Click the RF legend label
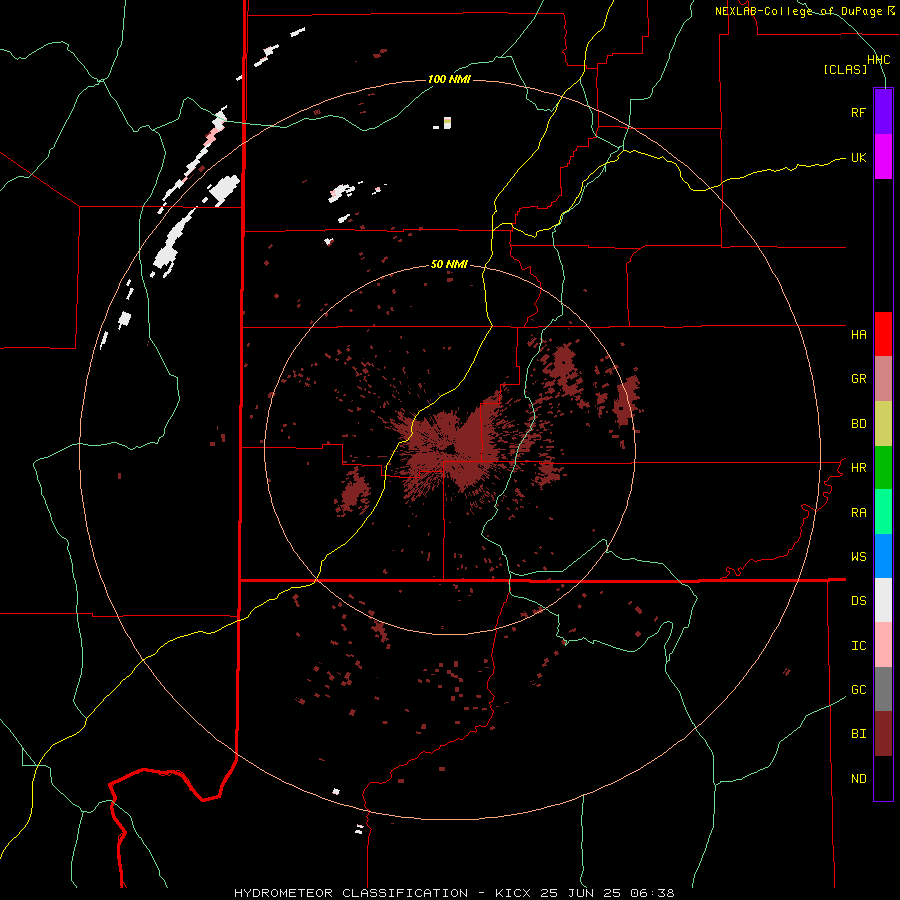 click(858, 112)
